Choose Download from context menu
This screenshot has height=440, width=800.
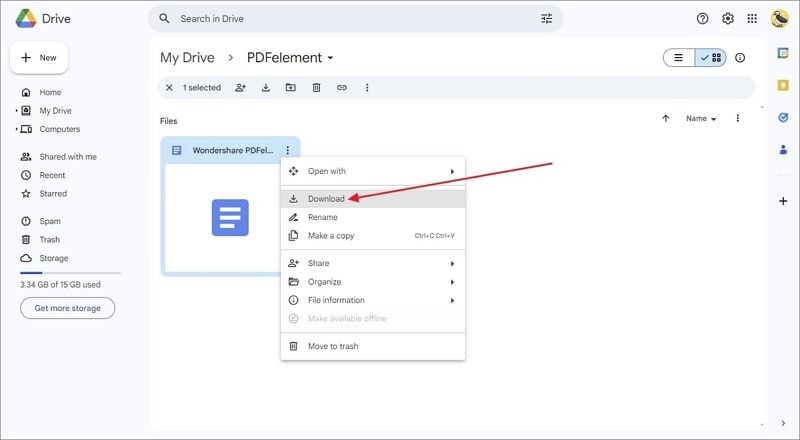pyautogui.click(x=373, y=199)
